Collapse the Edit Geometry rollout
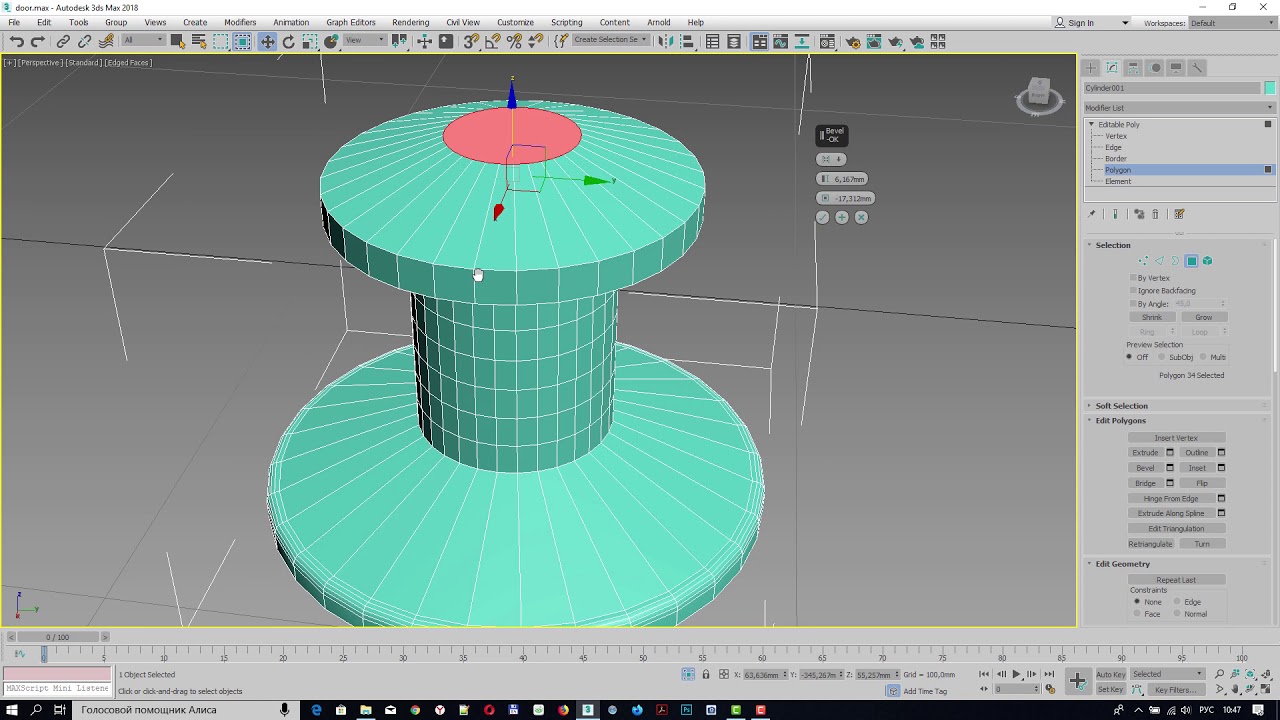The width and height of the screenshot is (1280, 720). (1090, 564)
